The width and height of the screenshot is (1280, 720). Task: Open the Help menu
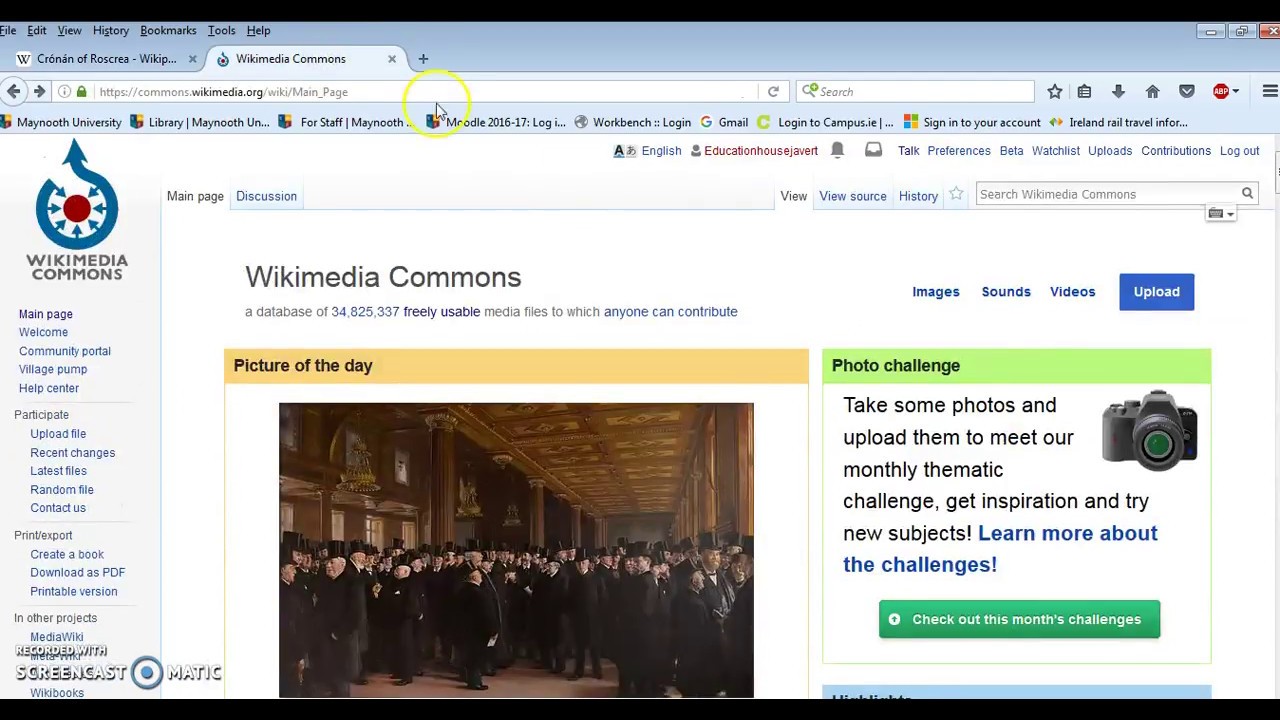258,30
